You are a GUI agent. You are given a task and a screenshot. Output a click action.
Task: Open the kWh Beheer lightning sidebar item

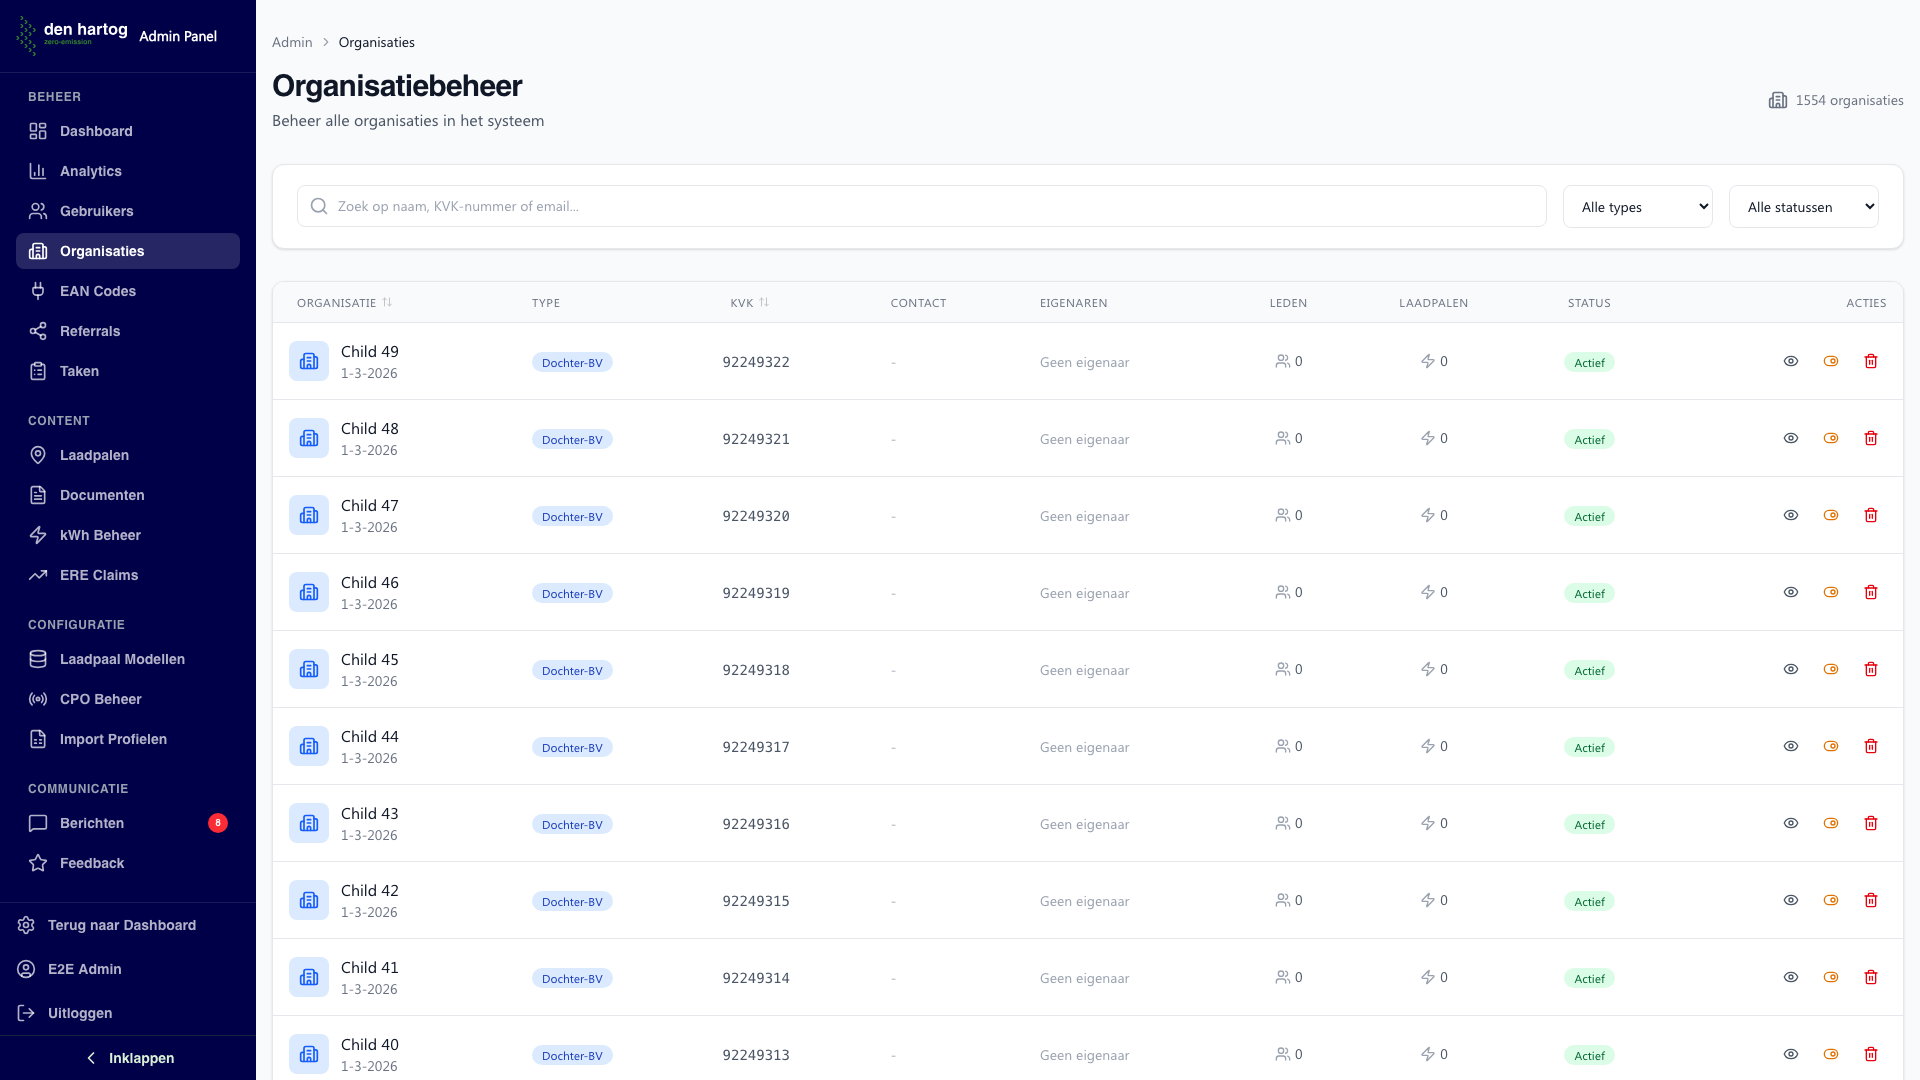tap(100, 535)
